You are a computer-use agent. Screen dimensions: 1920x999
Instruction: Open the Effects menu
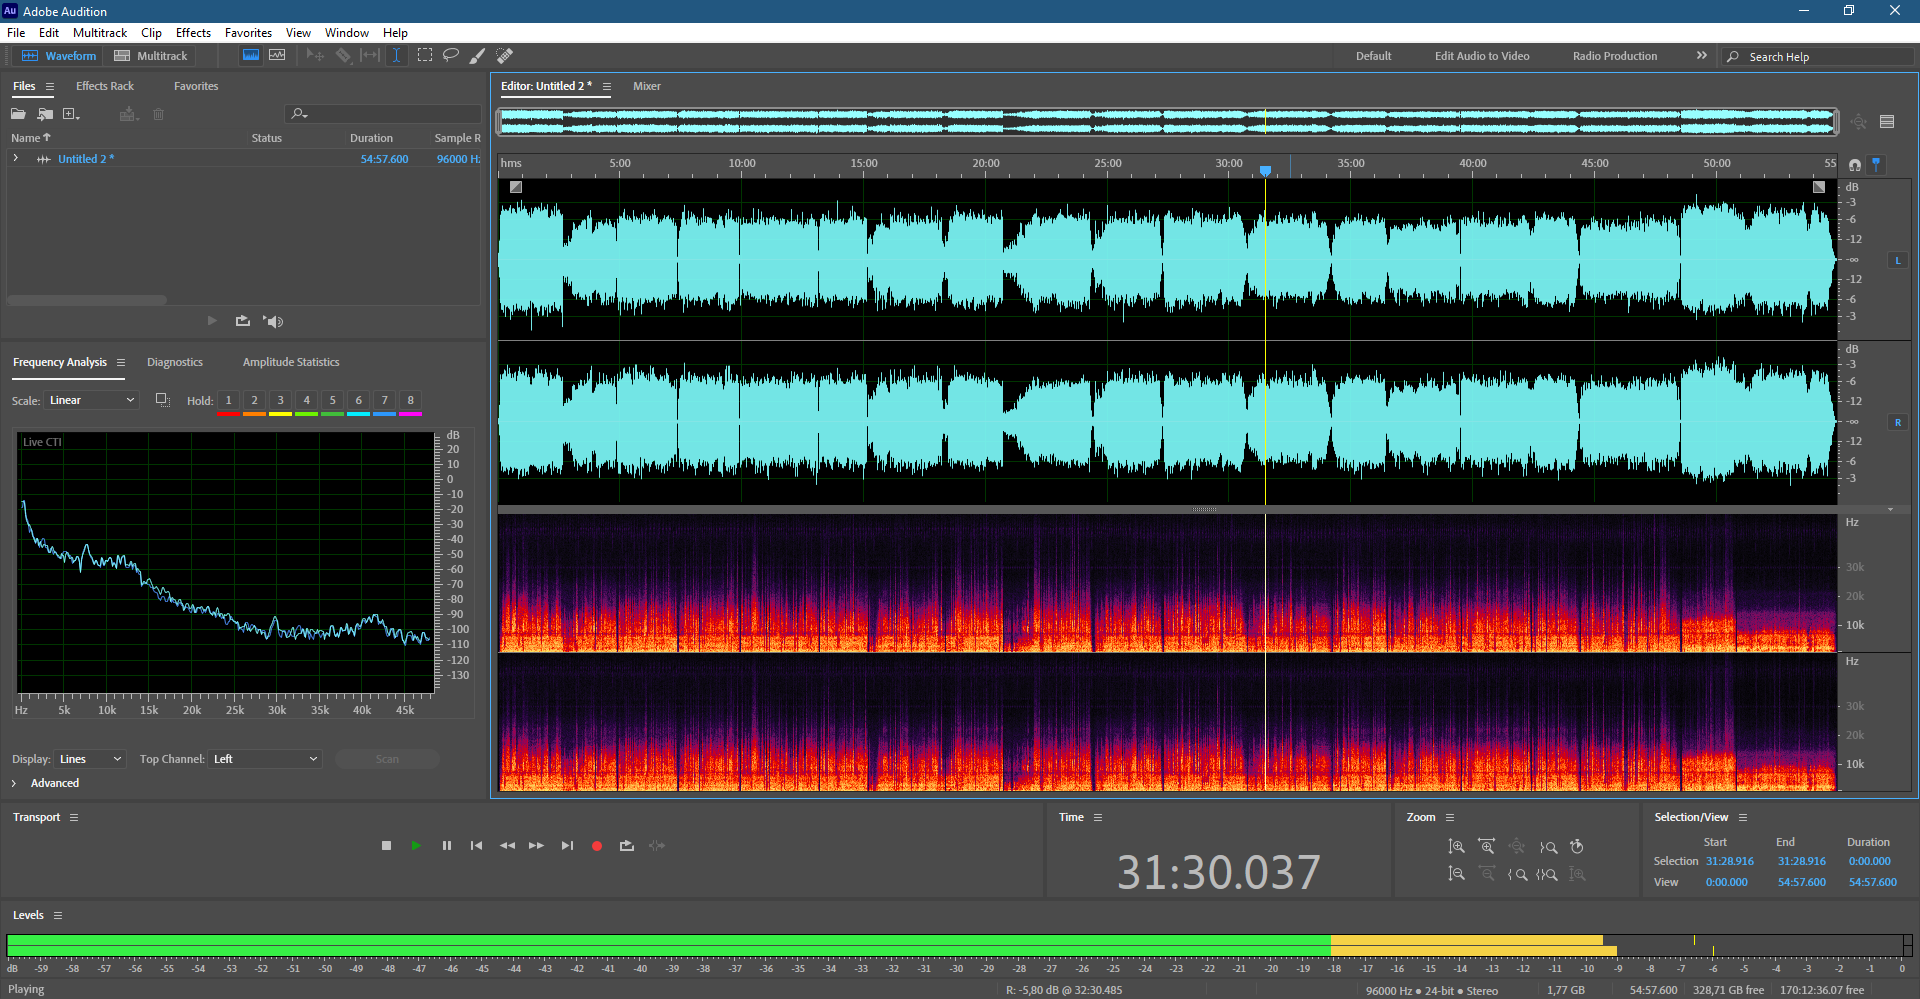[x=193, y=33]
